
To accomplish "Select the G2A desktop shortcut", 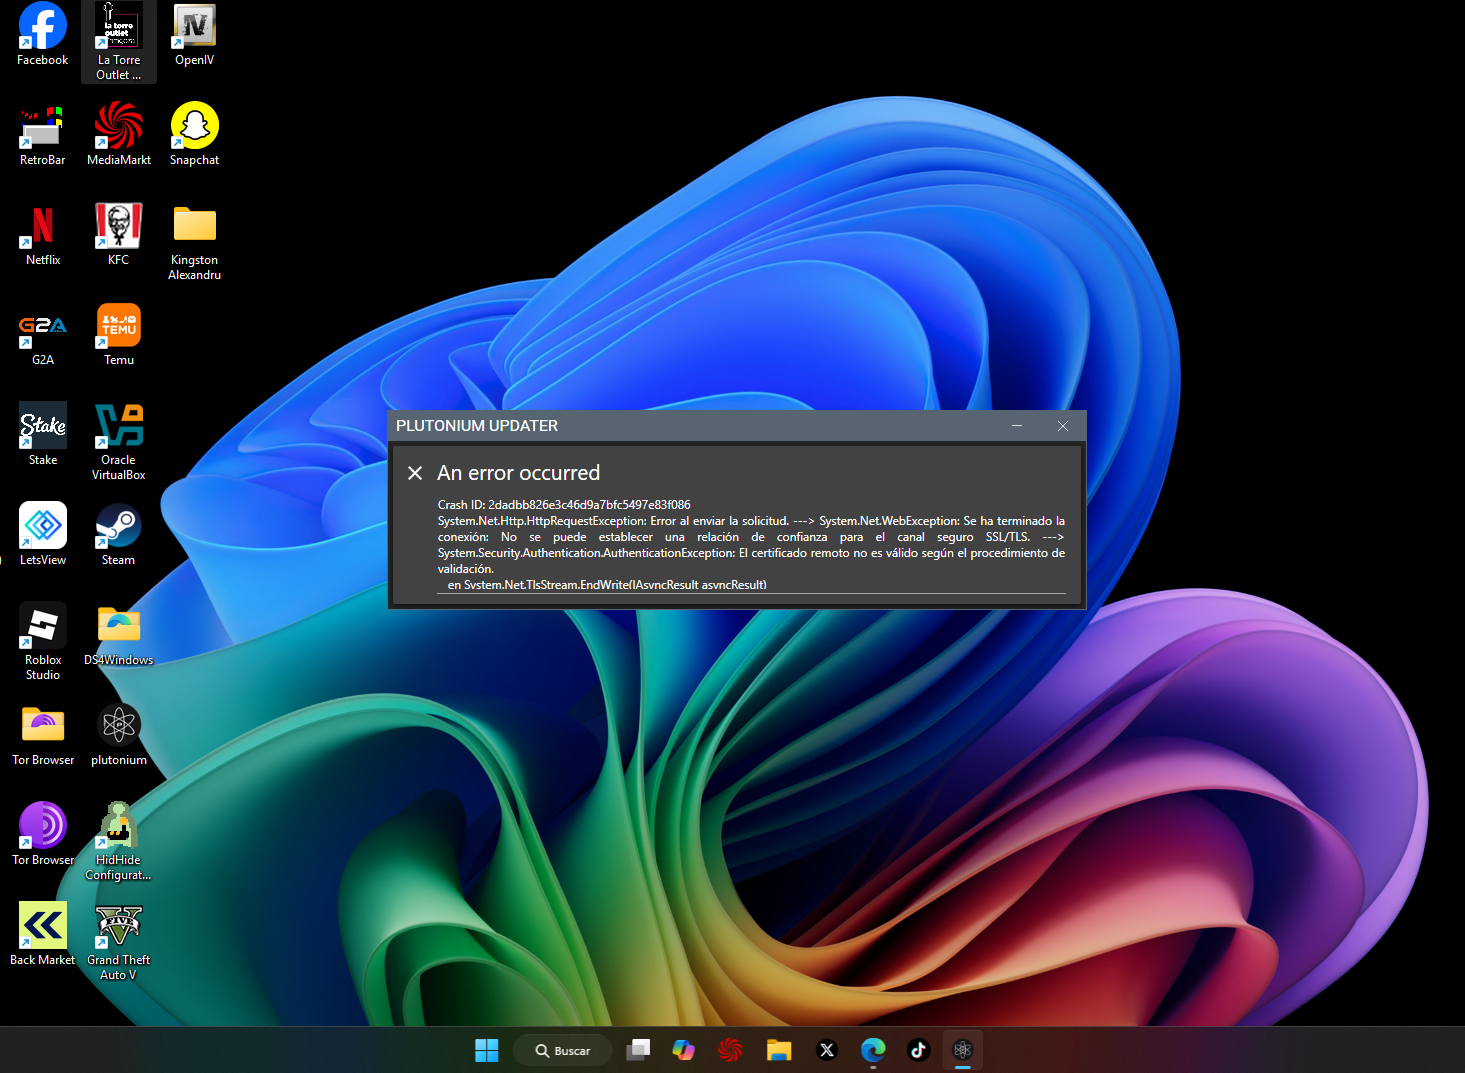I will [x=43, y=336].
